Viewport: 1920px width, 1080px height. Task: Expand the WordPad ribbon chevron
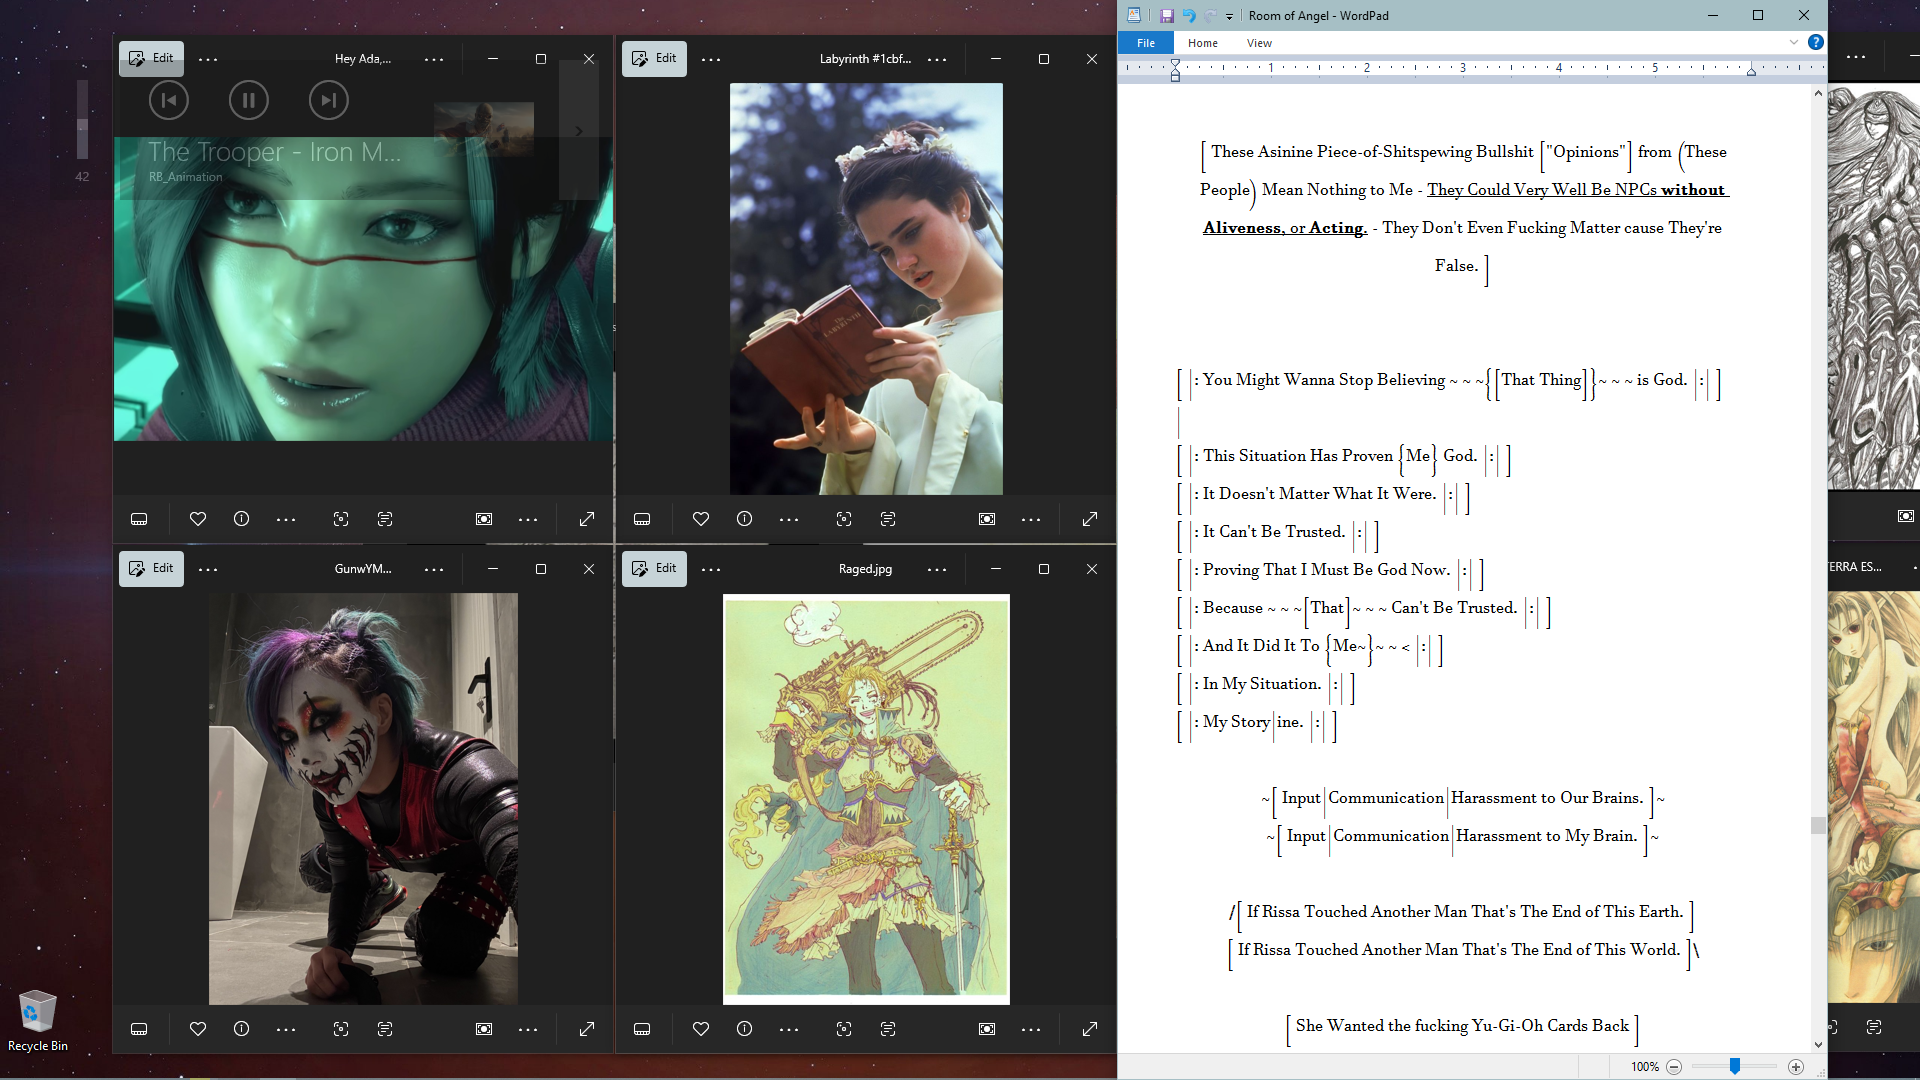(x=1794, y=42)
